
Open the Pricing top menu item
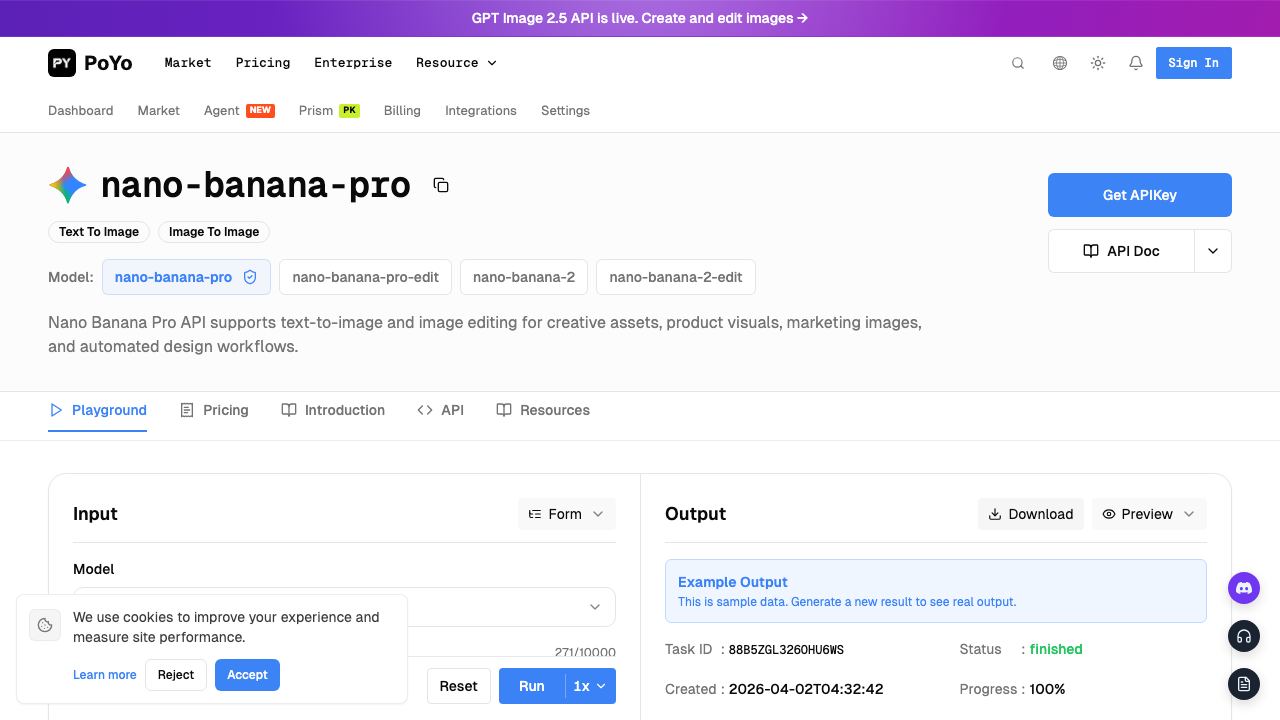[263, 62]
